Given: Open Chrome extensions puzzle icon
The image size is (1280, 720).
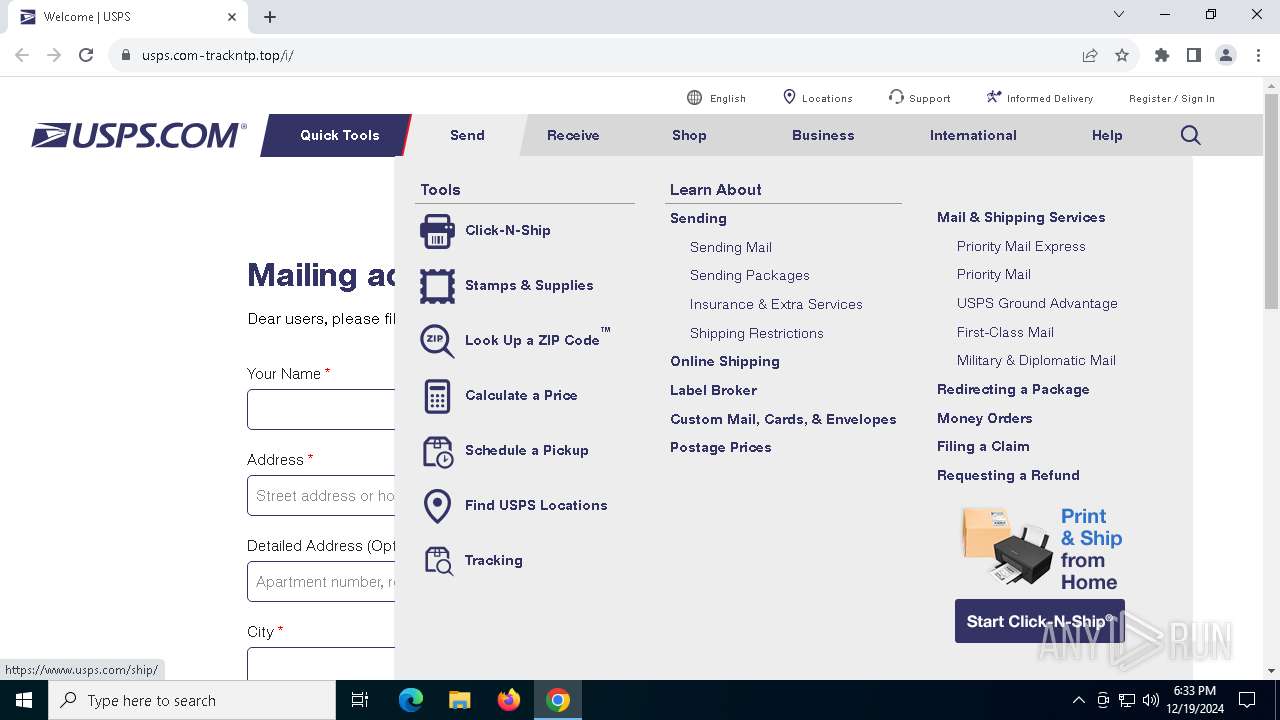Looking at the screenshot, I should coord(1162,55).
